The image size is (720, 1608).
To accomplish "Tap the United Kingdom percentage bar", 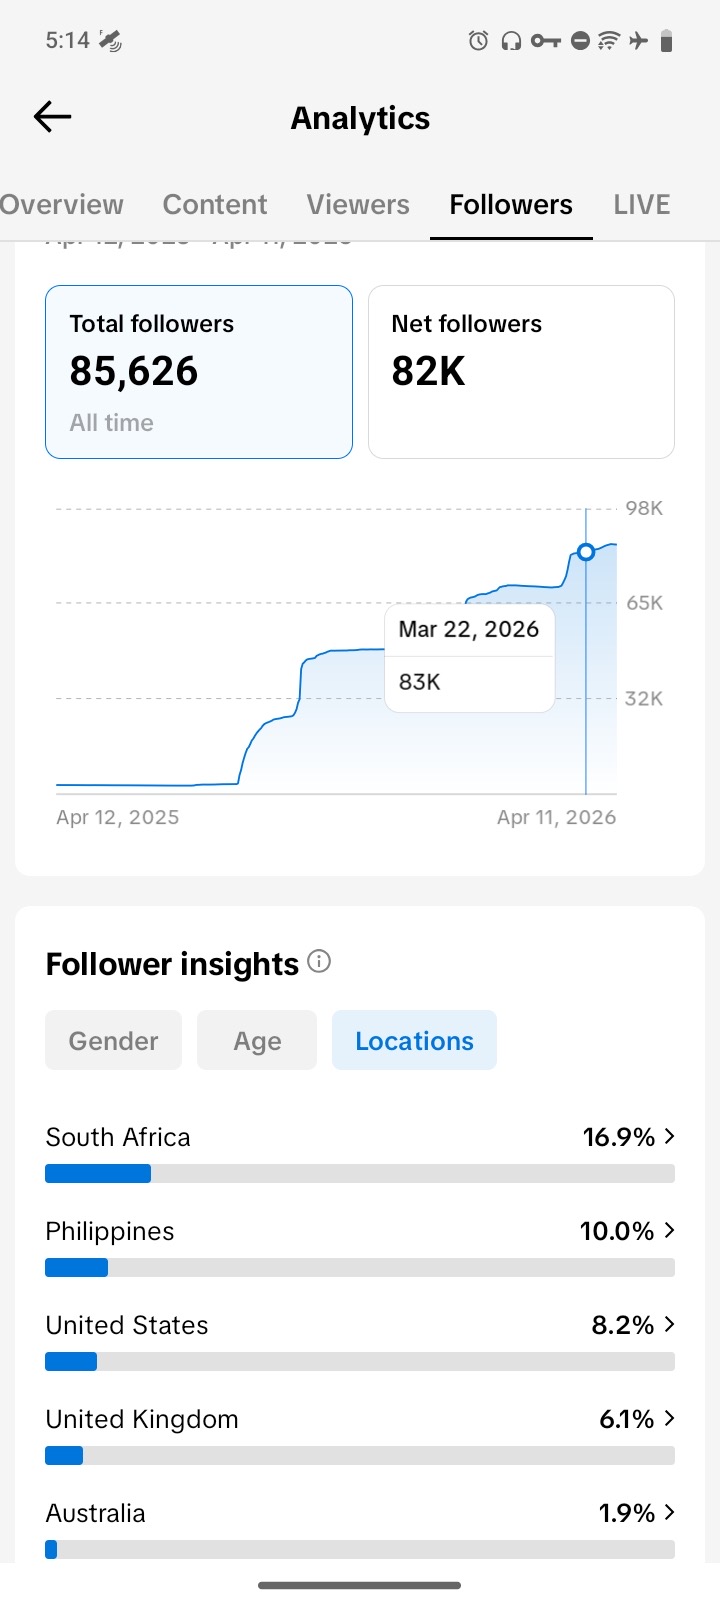I will [x=360, y=1456].
